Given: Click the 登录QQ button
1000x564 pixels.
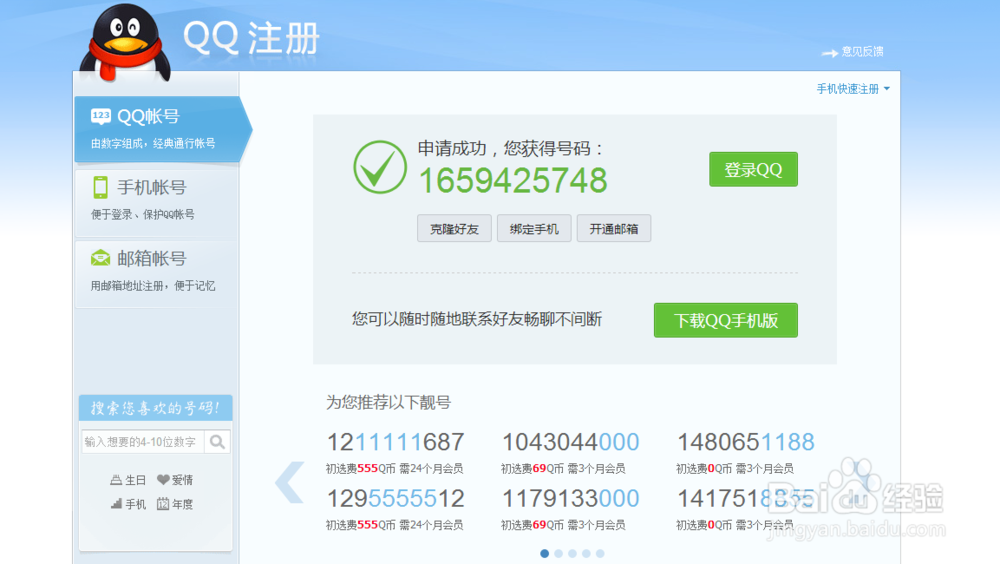Looking at the screenshot, I should 753,170.
